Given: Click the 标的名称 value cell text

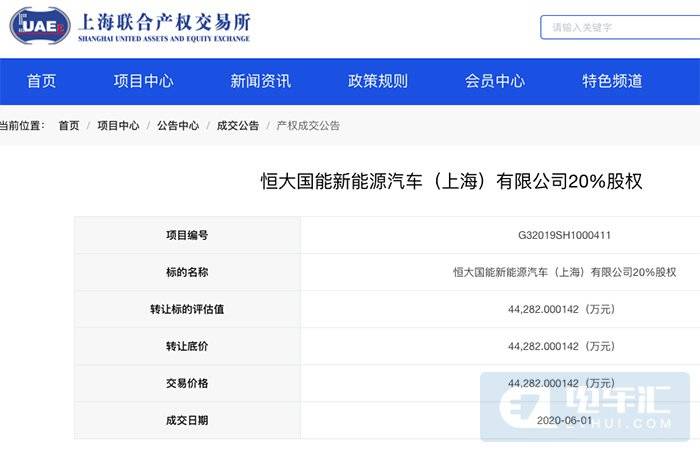Looking at the screenshot, I should (565, 272).
